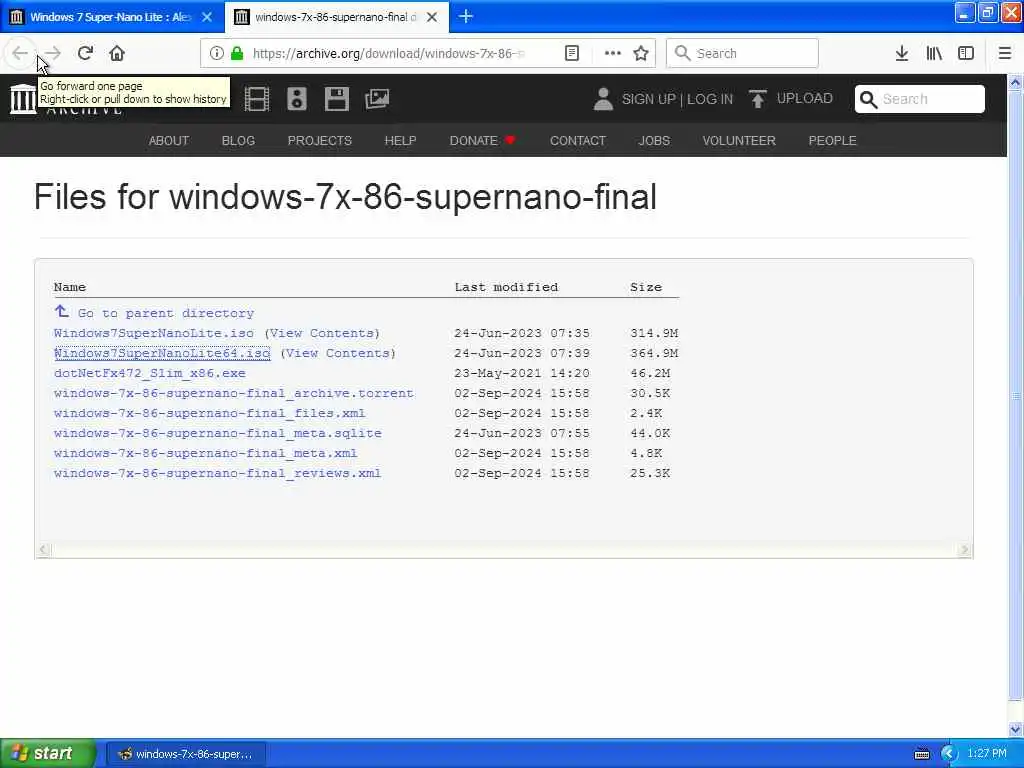Click file listing scroll-right arrow
This screenshot has height=768, width=1024.
964,550
